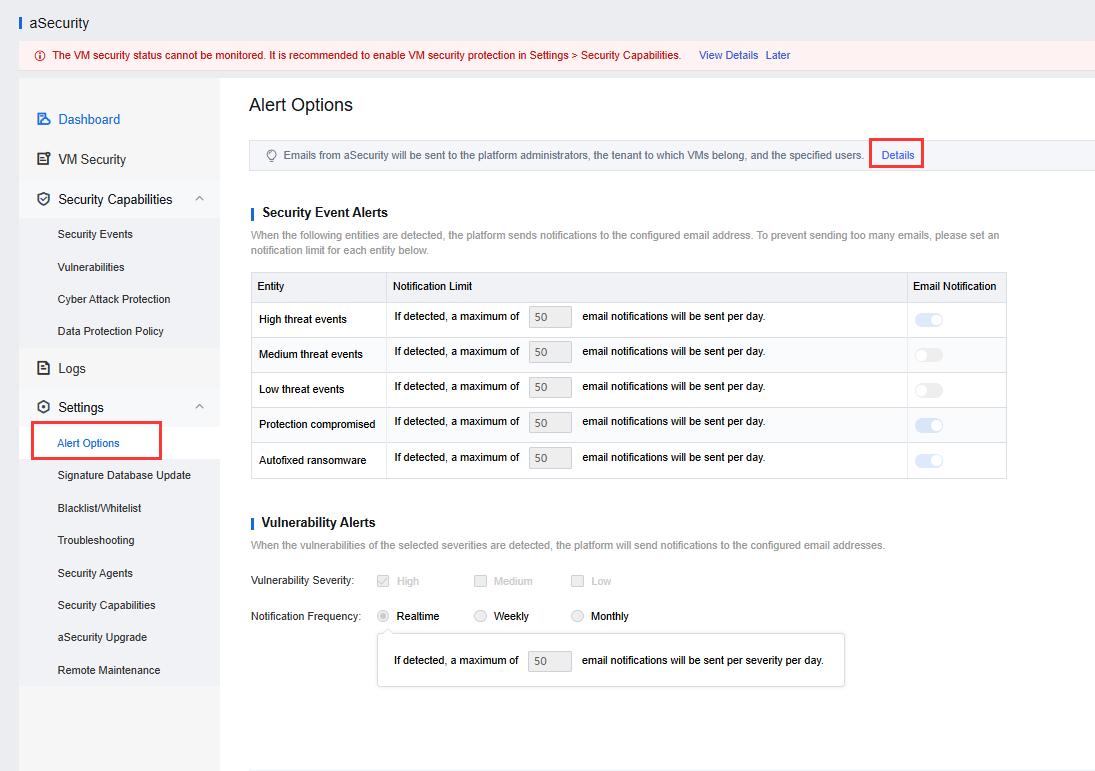
Task: Toggle Protection compromised email notification
Action: pyautogui.click(x=929, y=425)
